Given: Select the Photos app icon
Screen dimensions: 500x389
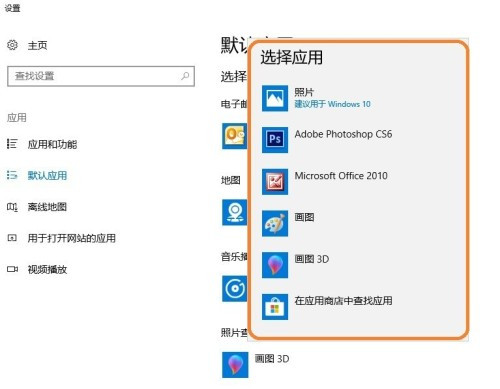Looking at the screenshot, I should click(275, 98).
